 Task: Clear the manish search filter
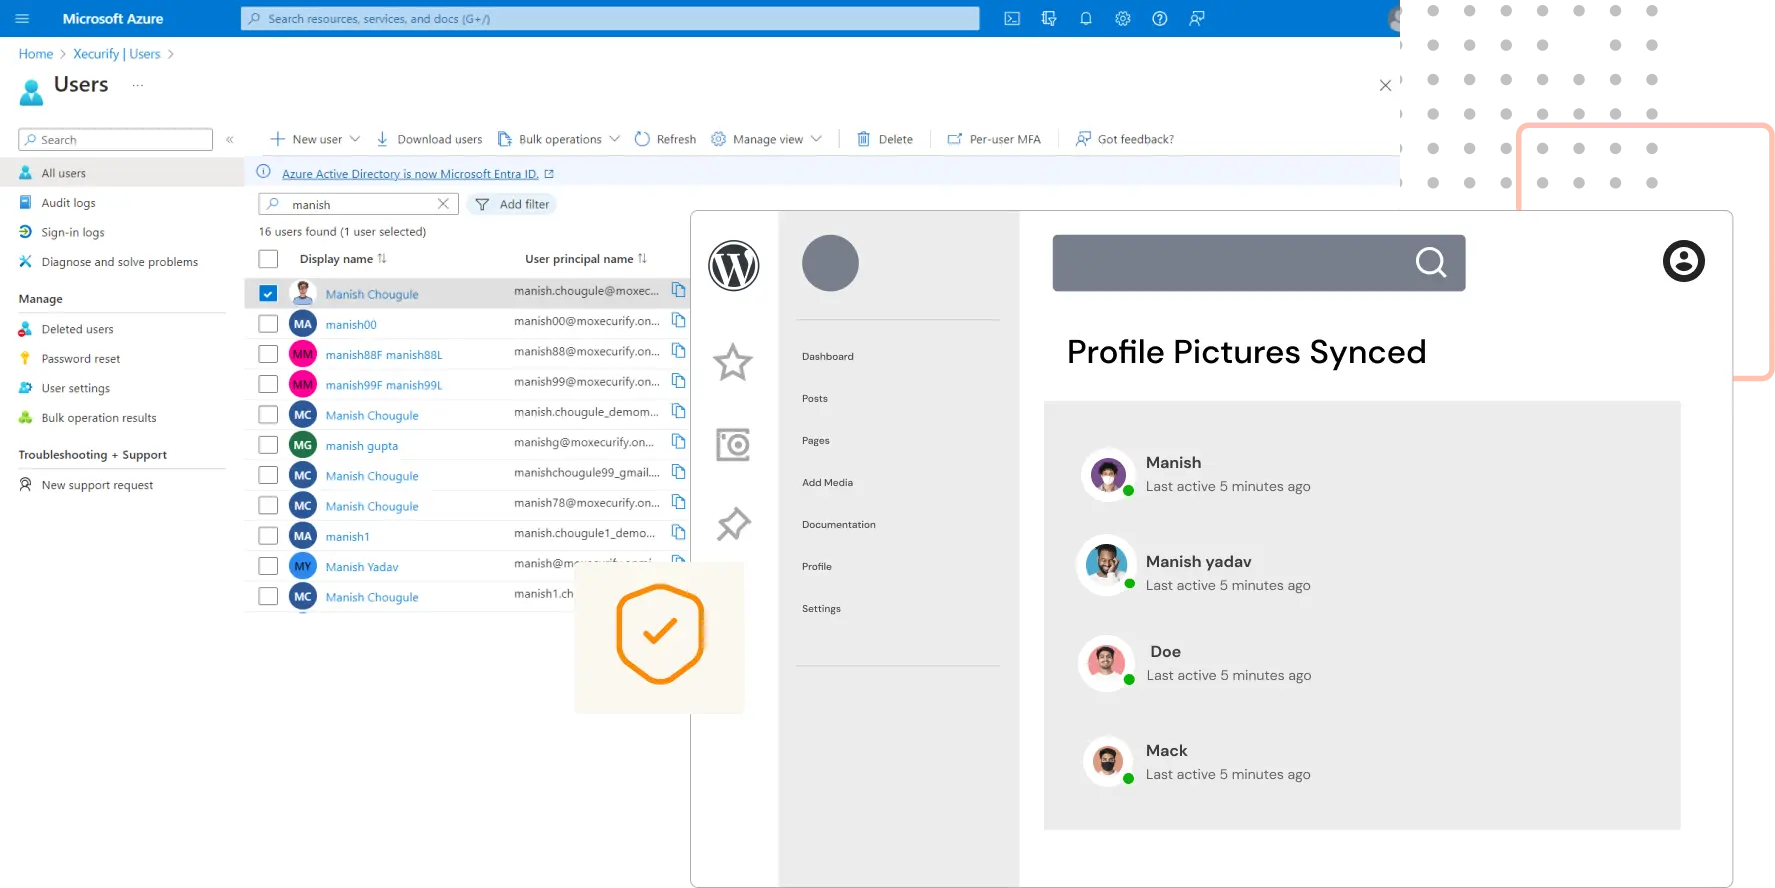(443, 204)
